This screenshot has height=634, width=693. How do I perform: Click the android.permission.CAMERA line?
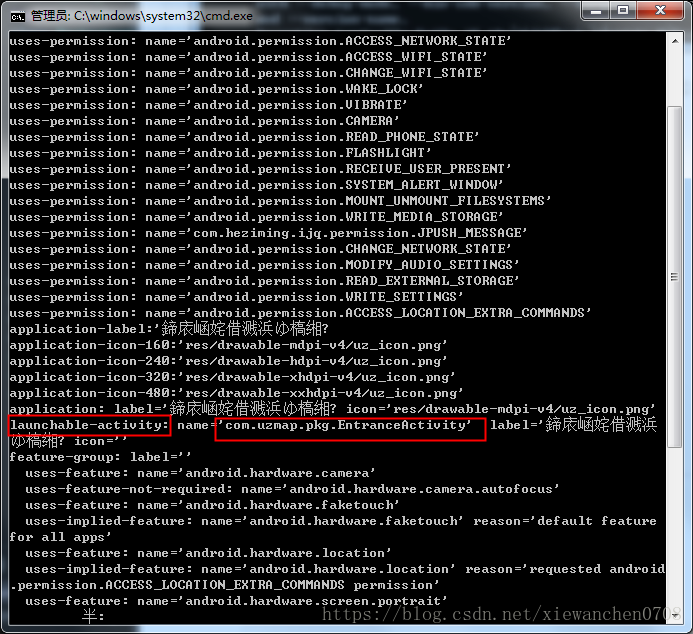tap(204, 121)
